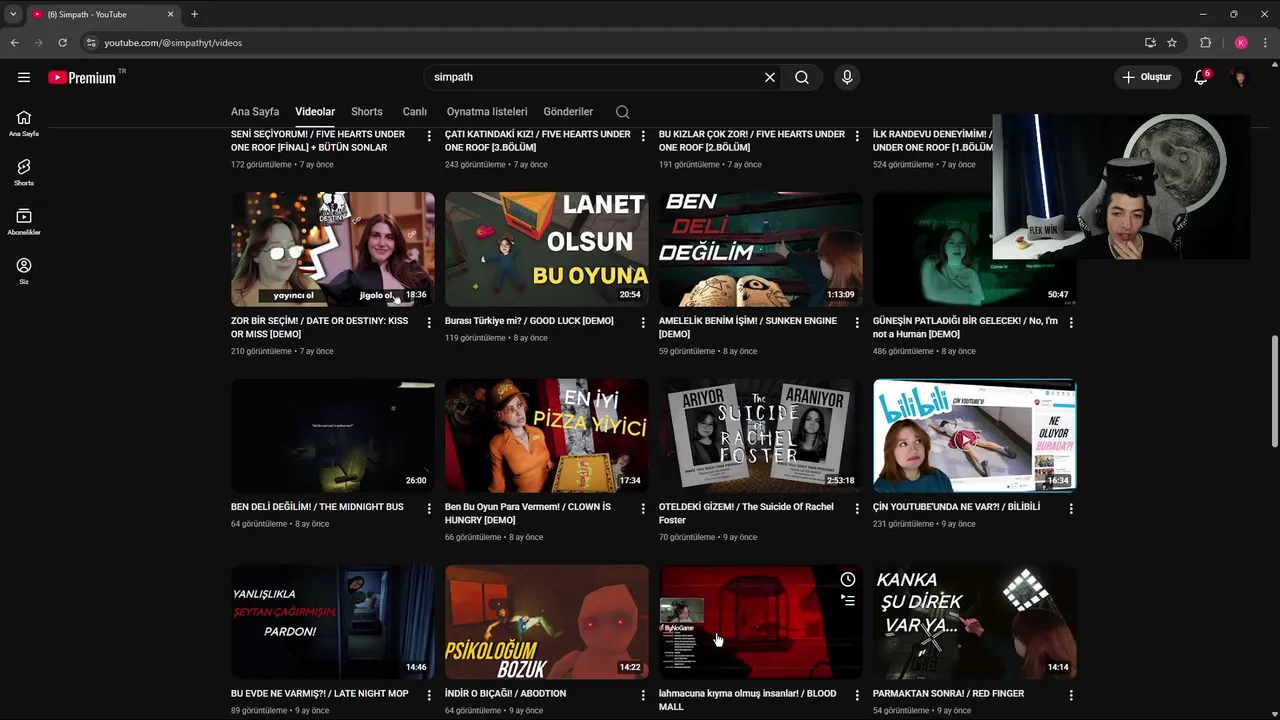1280x720 pixels.
Task: Open LANET OLSUN BU OYUNA thumbnail
Action: [x=546, y=249]
